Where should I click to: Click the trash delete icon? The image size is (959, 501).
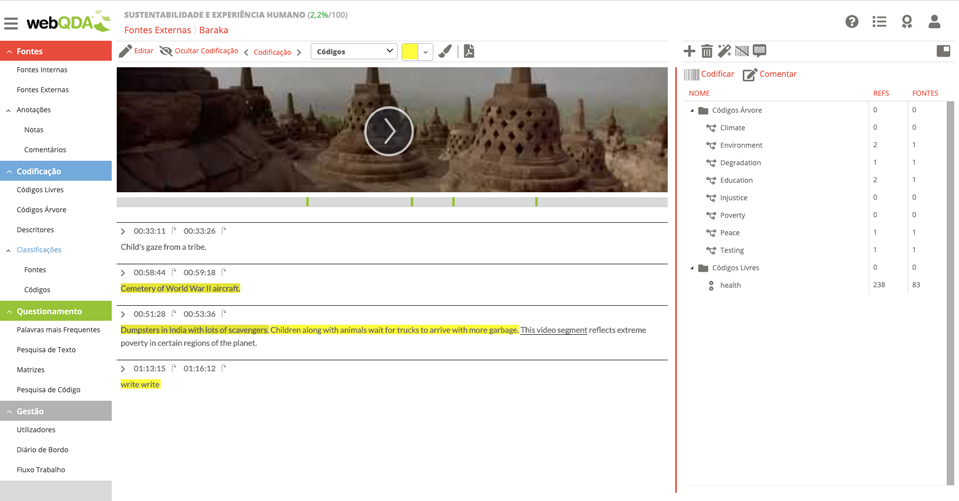706,51
